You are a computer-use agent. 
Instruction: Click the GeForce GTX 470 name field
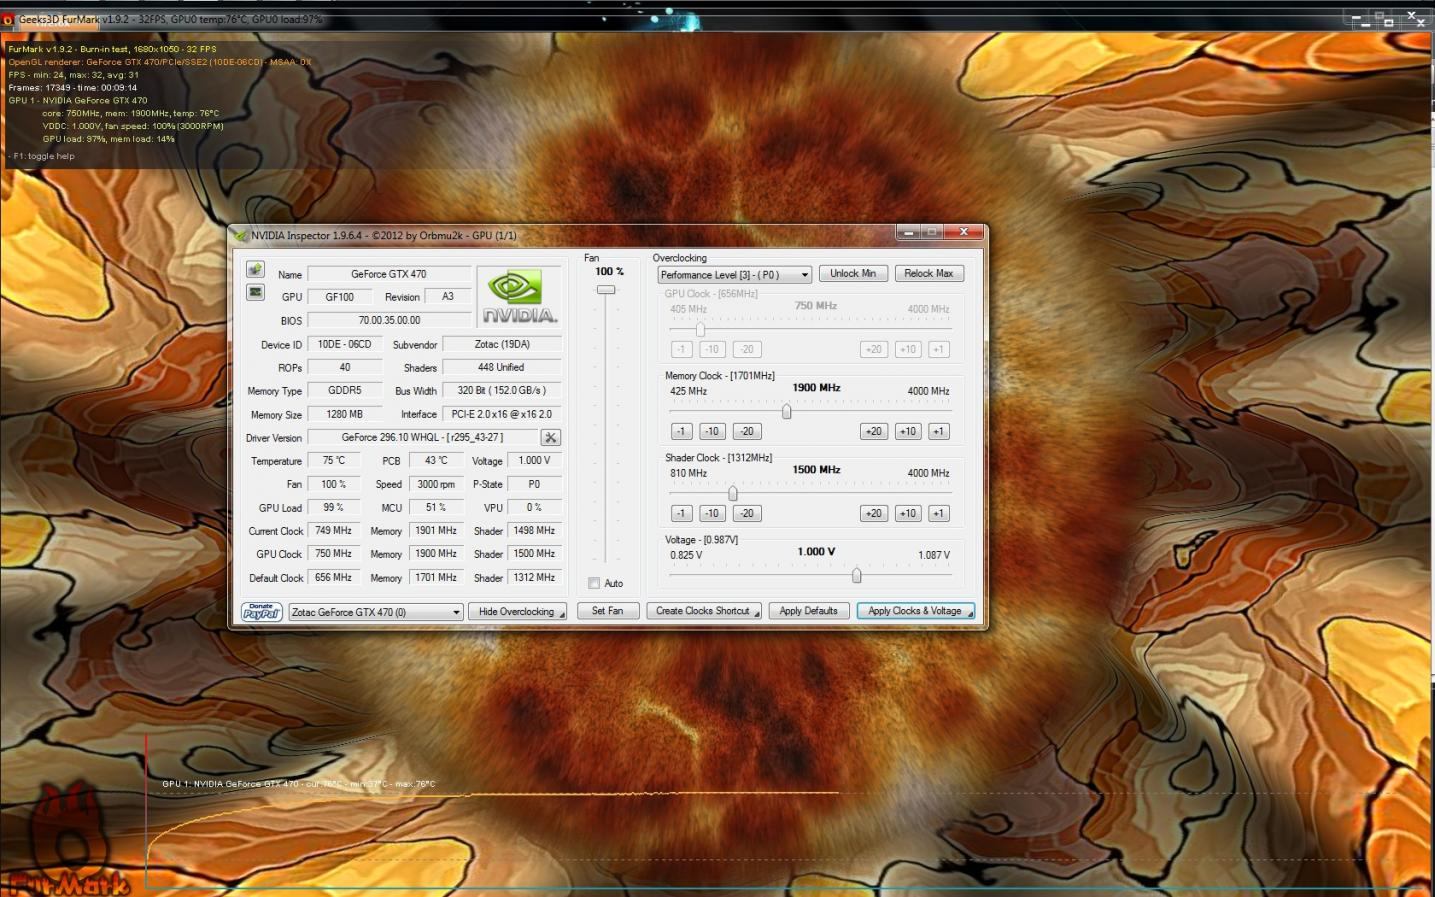click(389, 274)
